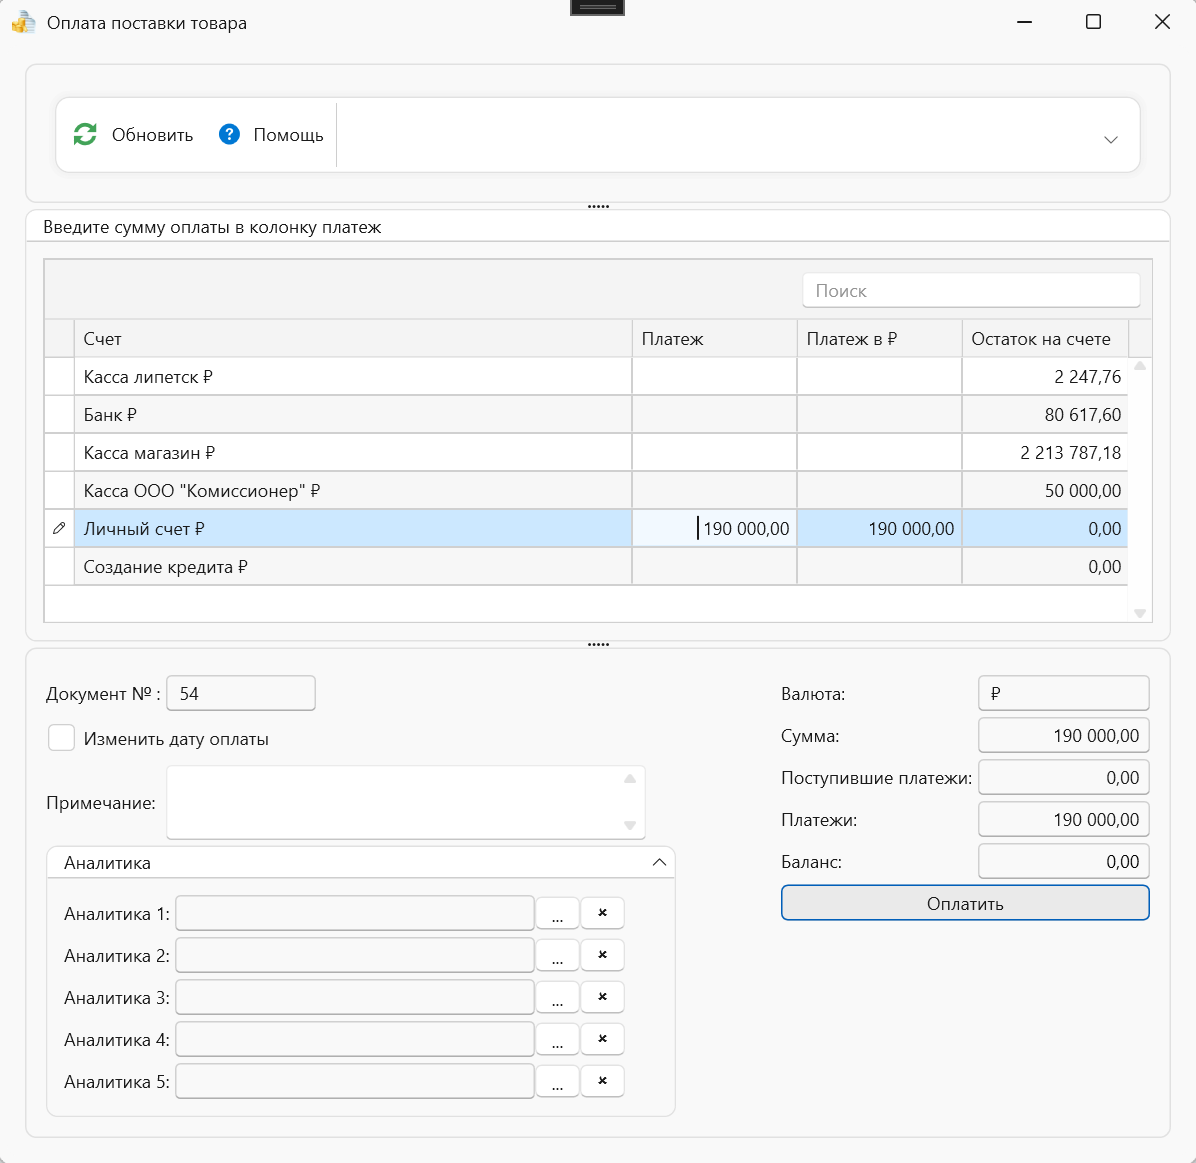1196x1163 pixels.
Task: Clear the Аналитика 4 field with the × icon
Action: pos(602,1039)
